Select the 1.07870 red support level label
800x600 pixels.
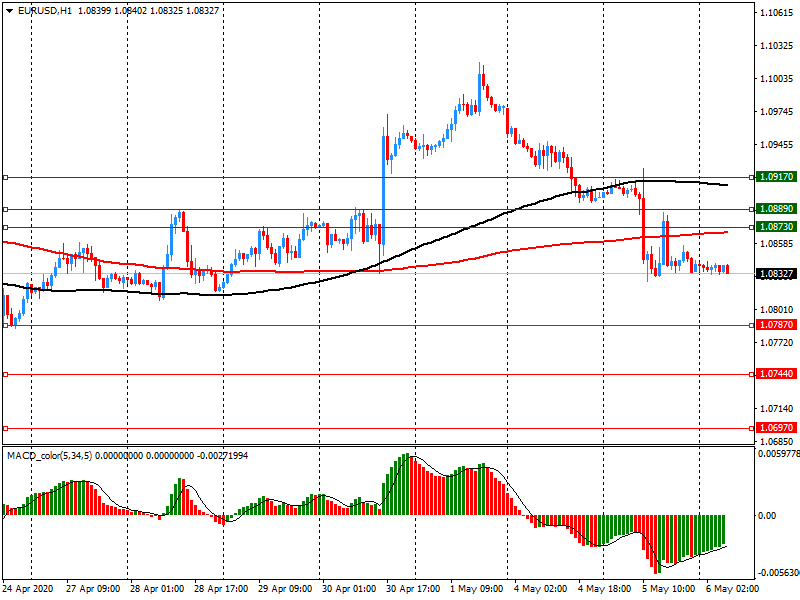click(x=777, y=324)
